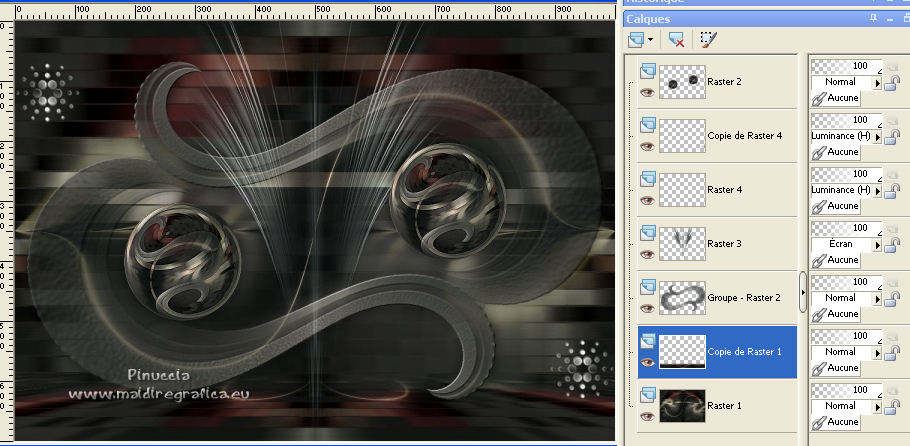The image size is (910, 446).
Task: Click the new raster layer icon
Action: [x=637, y=39]
